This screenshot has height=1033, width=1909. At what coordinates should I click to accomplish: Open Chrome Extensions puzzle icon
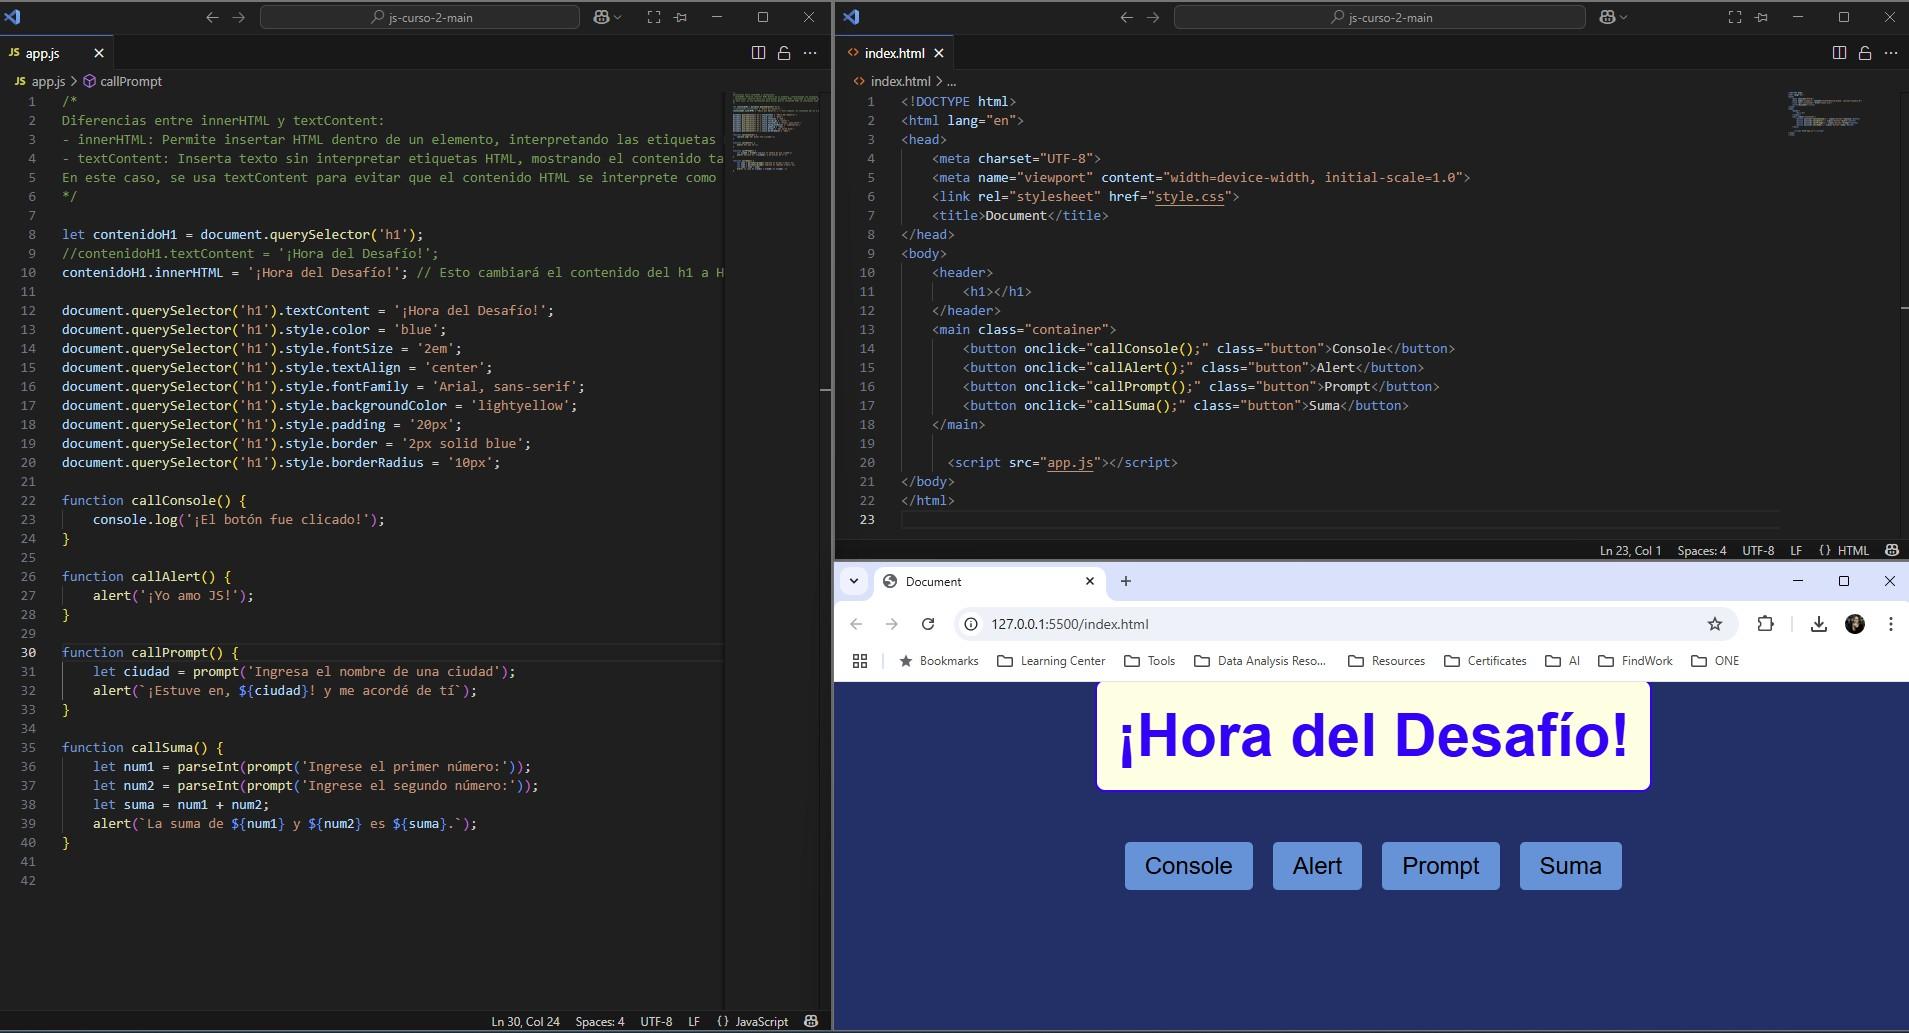click(x=1765, y=624)
